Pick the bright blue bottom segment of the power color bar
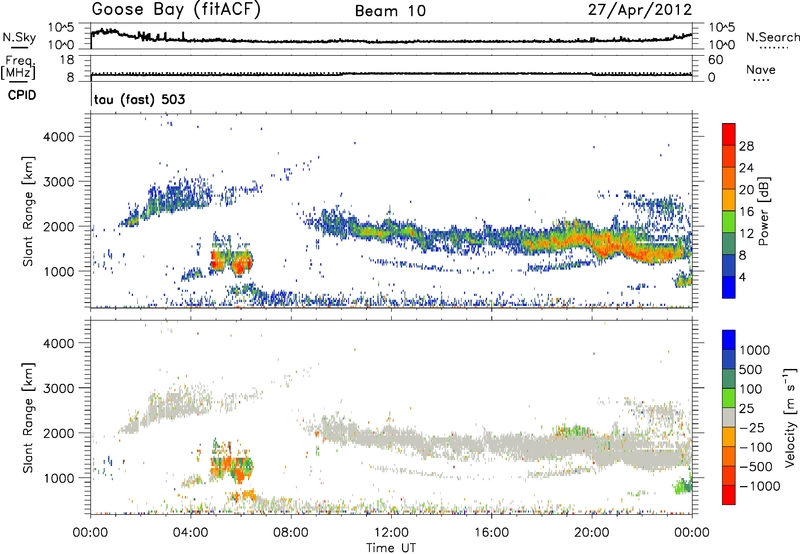Image resolution: width=800 pixels, height=554 pixels. [729, 287]
